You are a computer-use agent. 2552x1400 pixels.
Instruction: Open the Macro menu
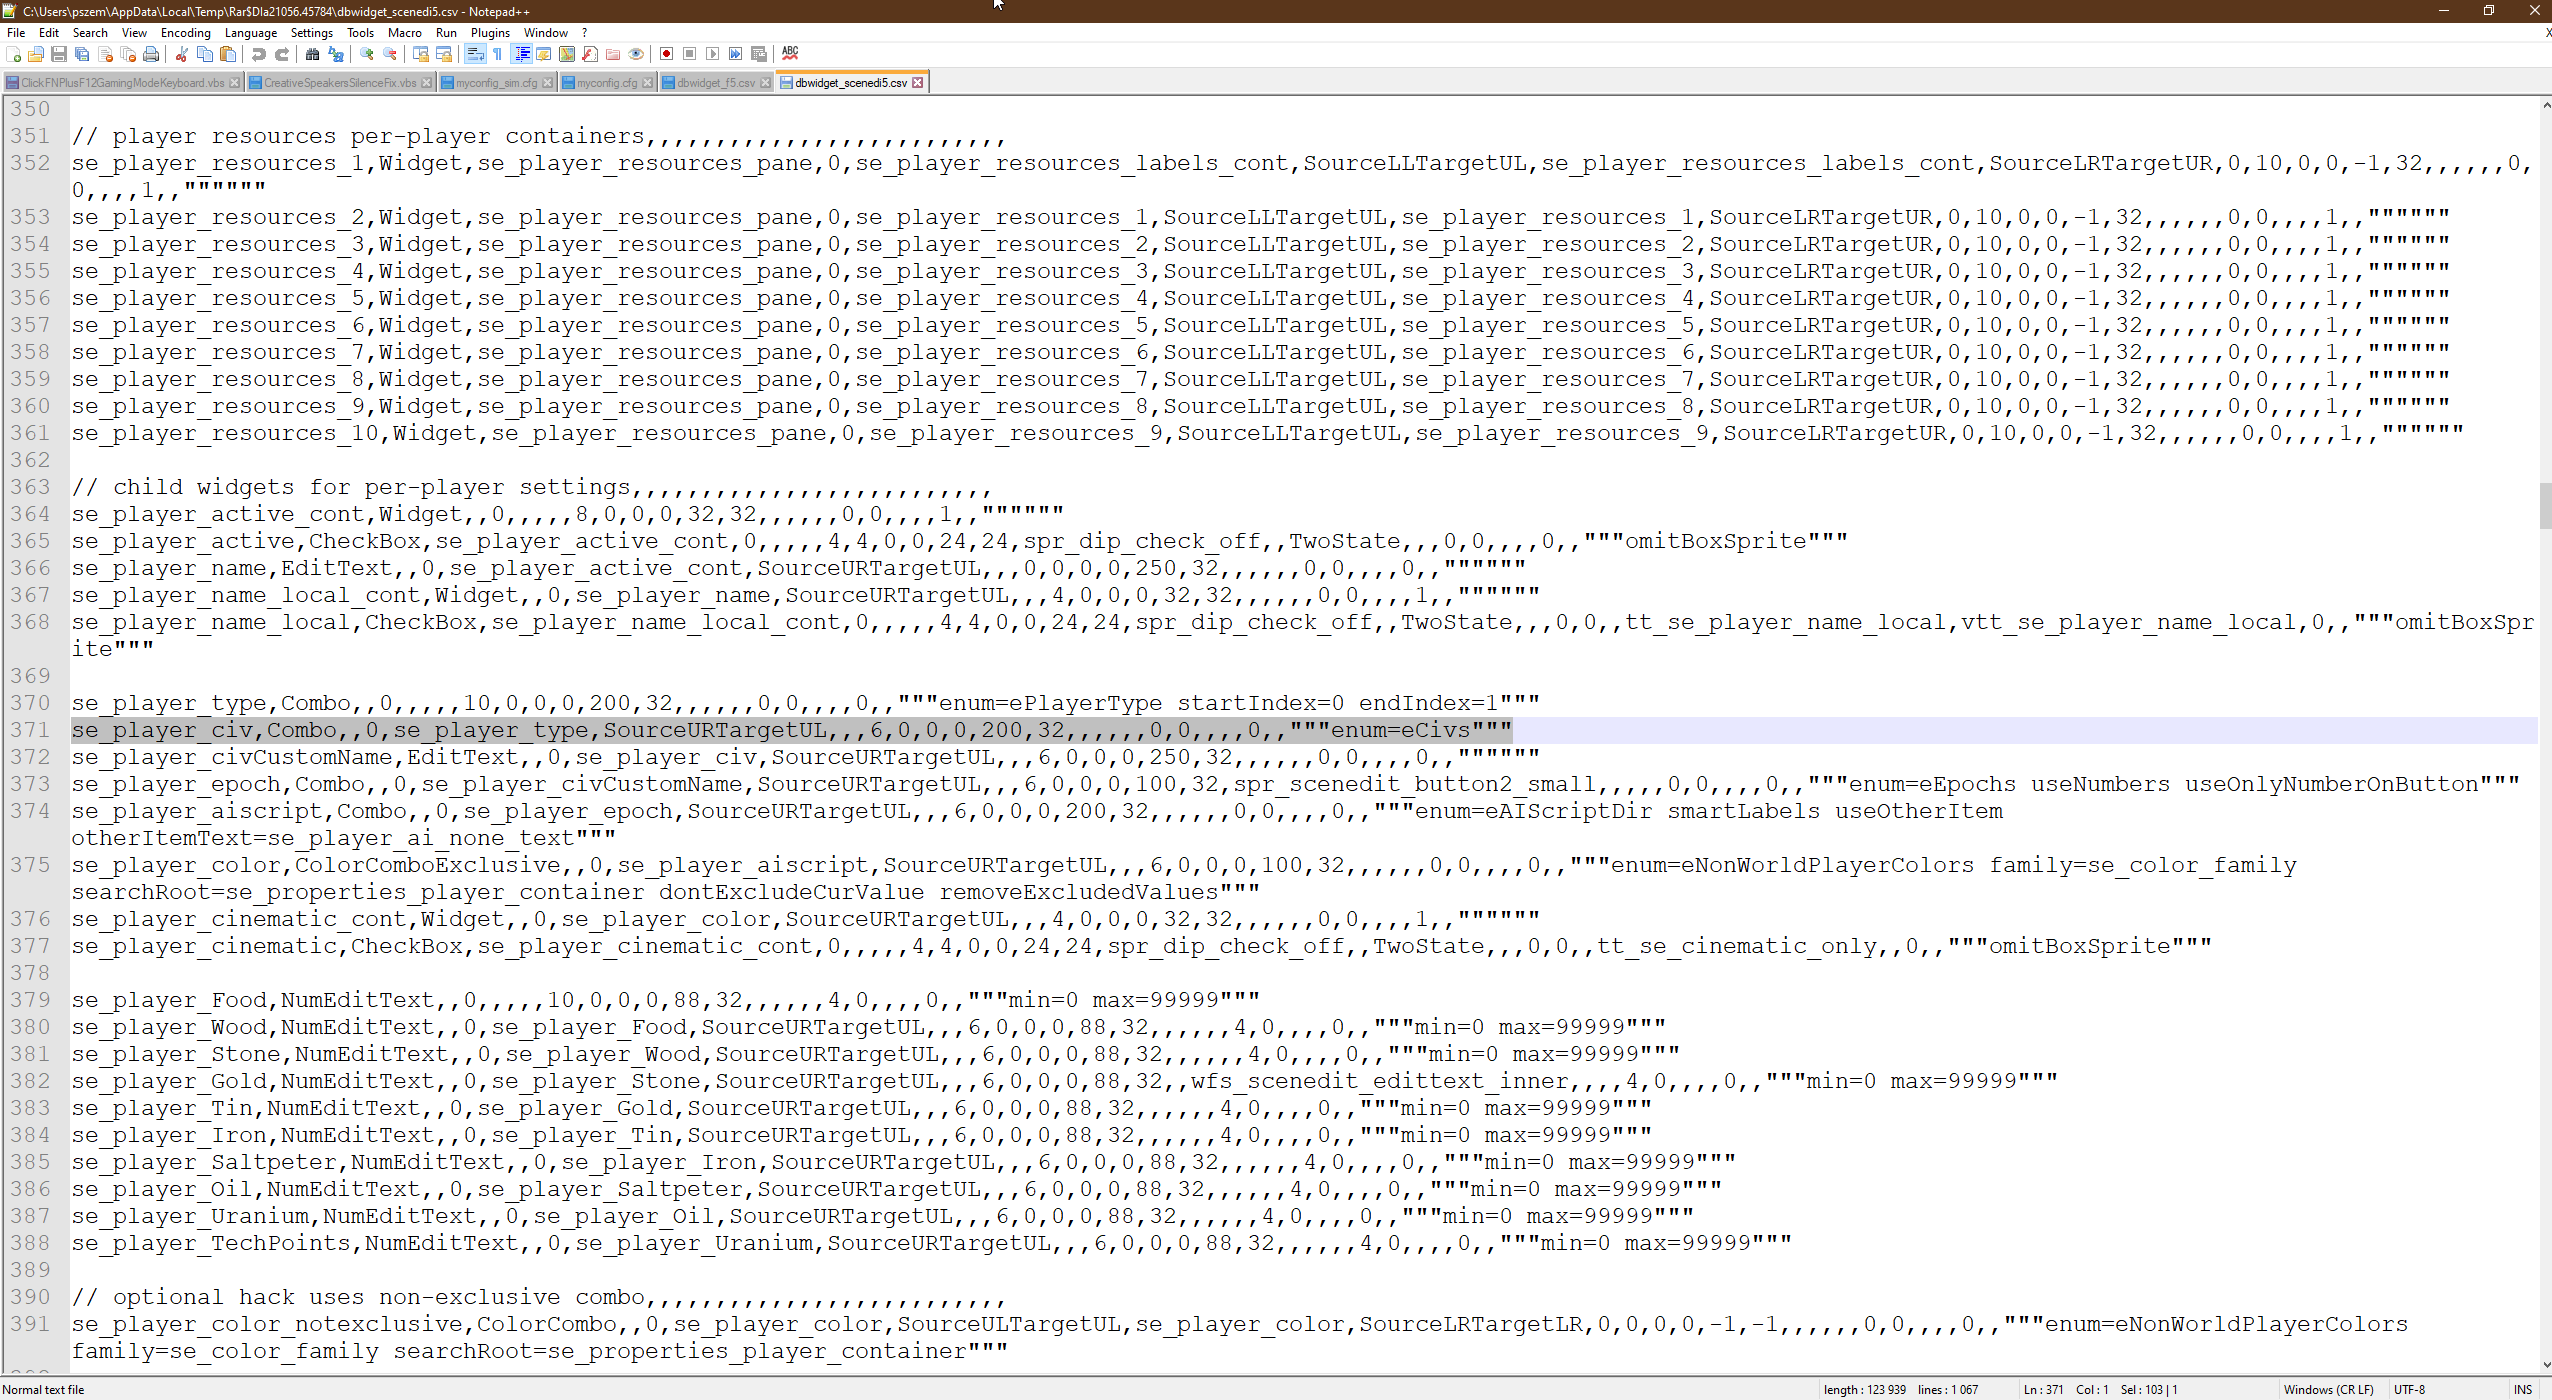tap(405, 33)
